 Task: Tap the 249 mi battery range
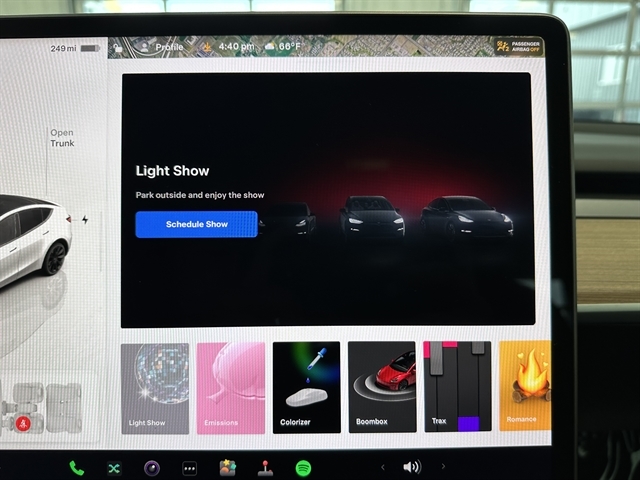pyautogui.click(x=63, y=49)
